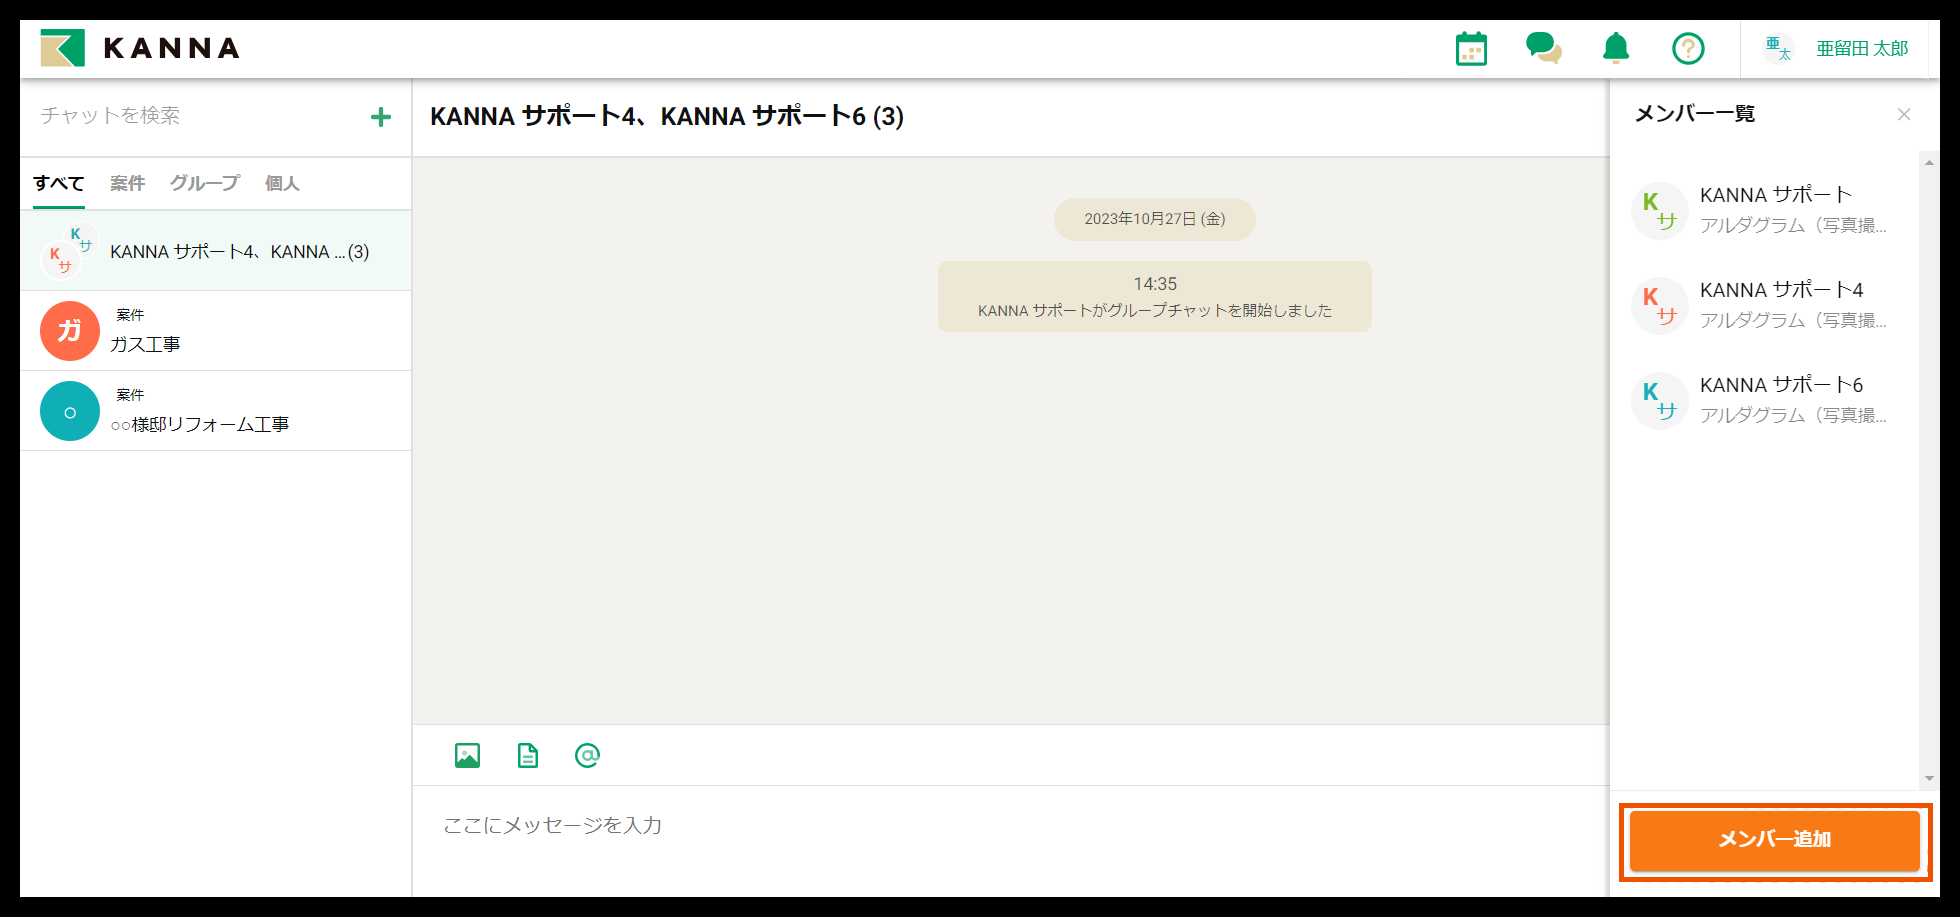
Task: Open the help question mark icon
Action: pos(1688,48)
